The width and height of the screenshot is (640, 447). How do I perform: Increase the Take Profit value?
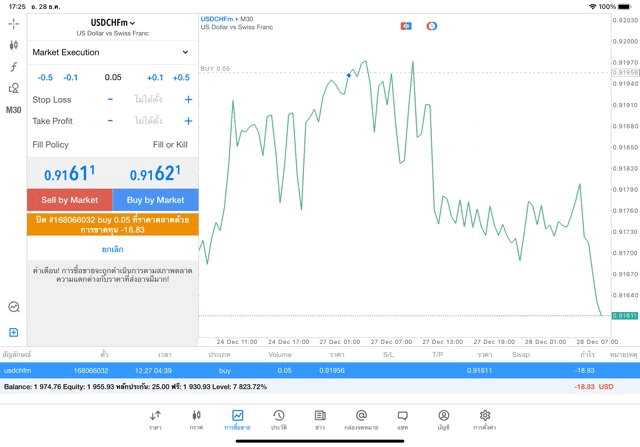[x=188, y=121]
